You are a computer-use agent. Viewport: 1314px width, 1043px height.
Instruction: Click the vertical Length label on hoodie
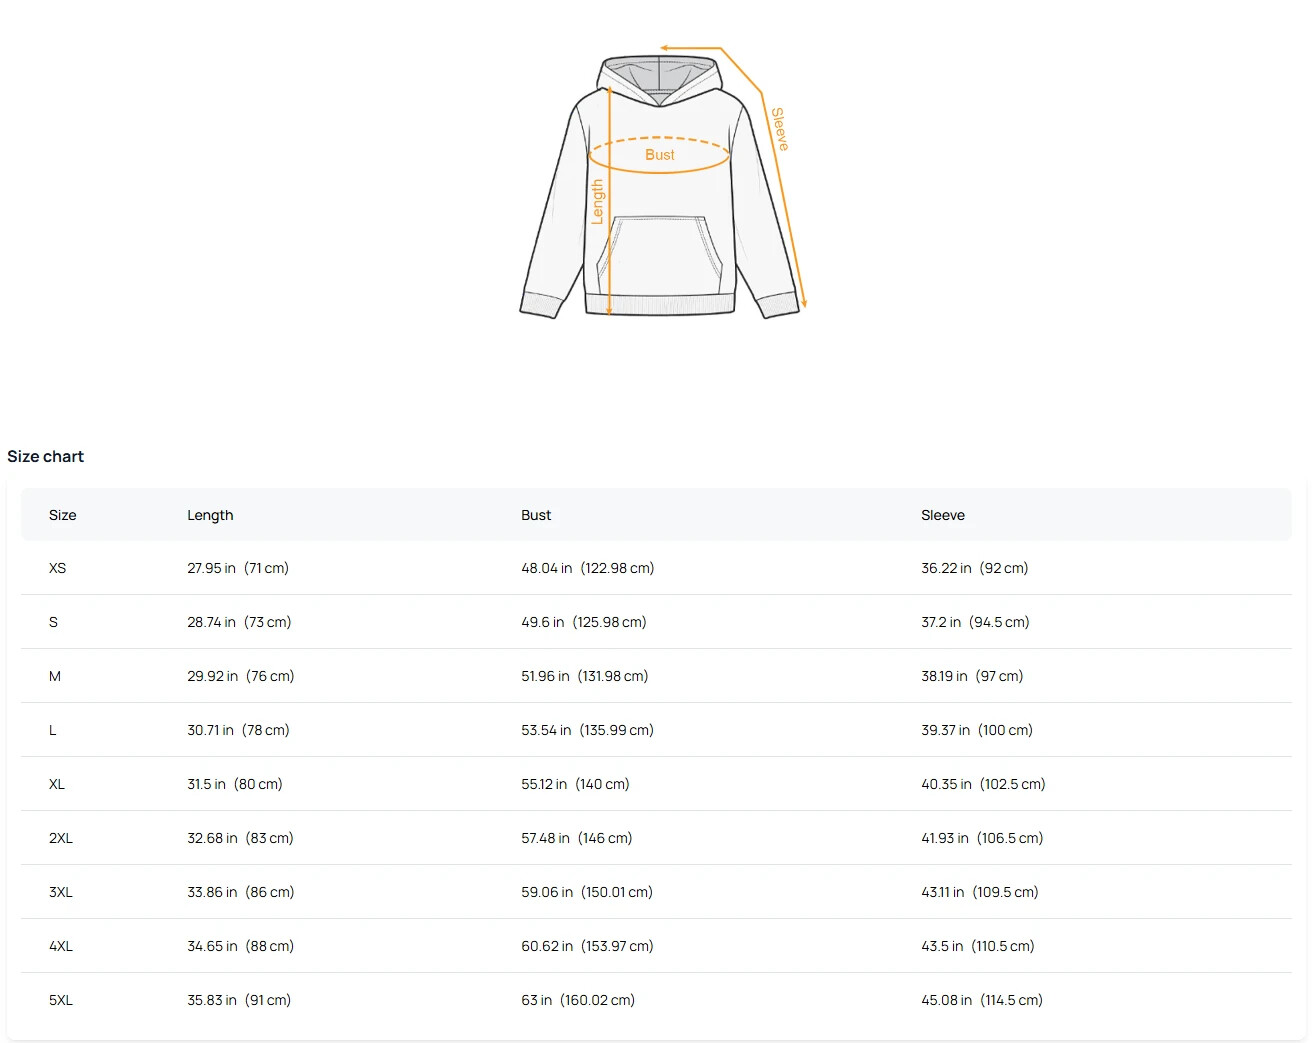pyautogui.click(x=598, y=201)
